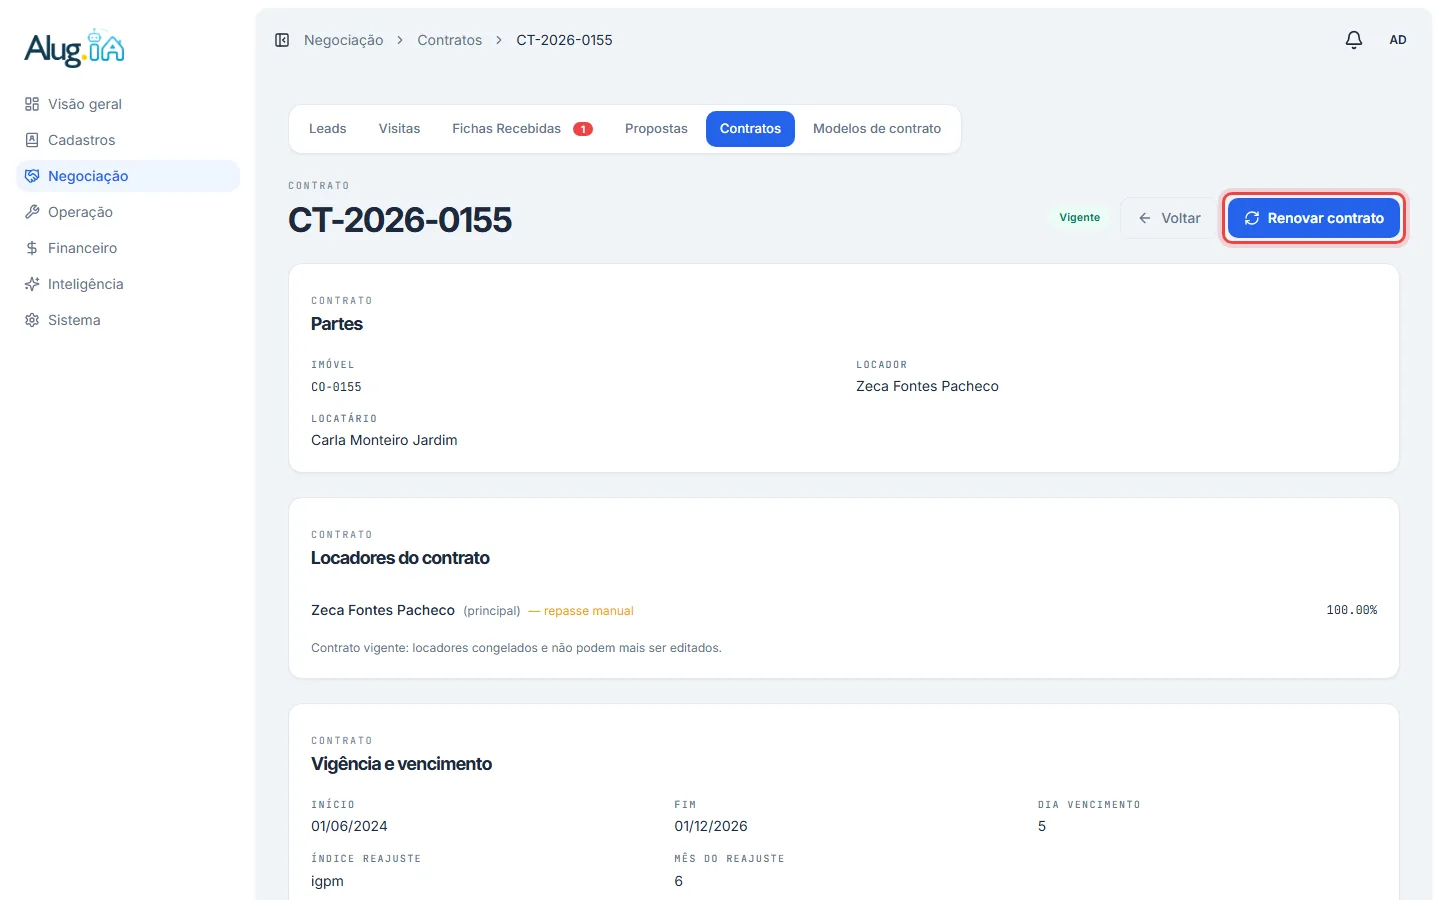This screenshot has height=900, width=1440.
Task: Click the CT-2026-0155 breadcrumb item
Action: [564, 40]
